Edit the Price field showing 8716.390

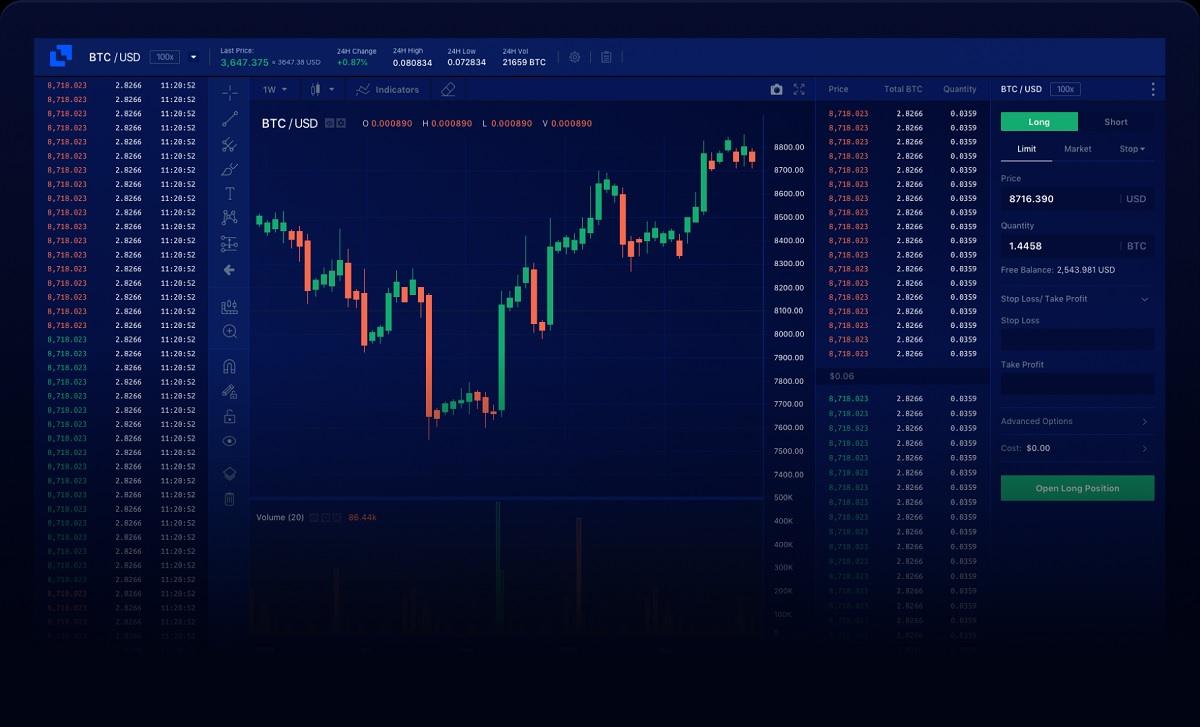tap(1077, 199)
